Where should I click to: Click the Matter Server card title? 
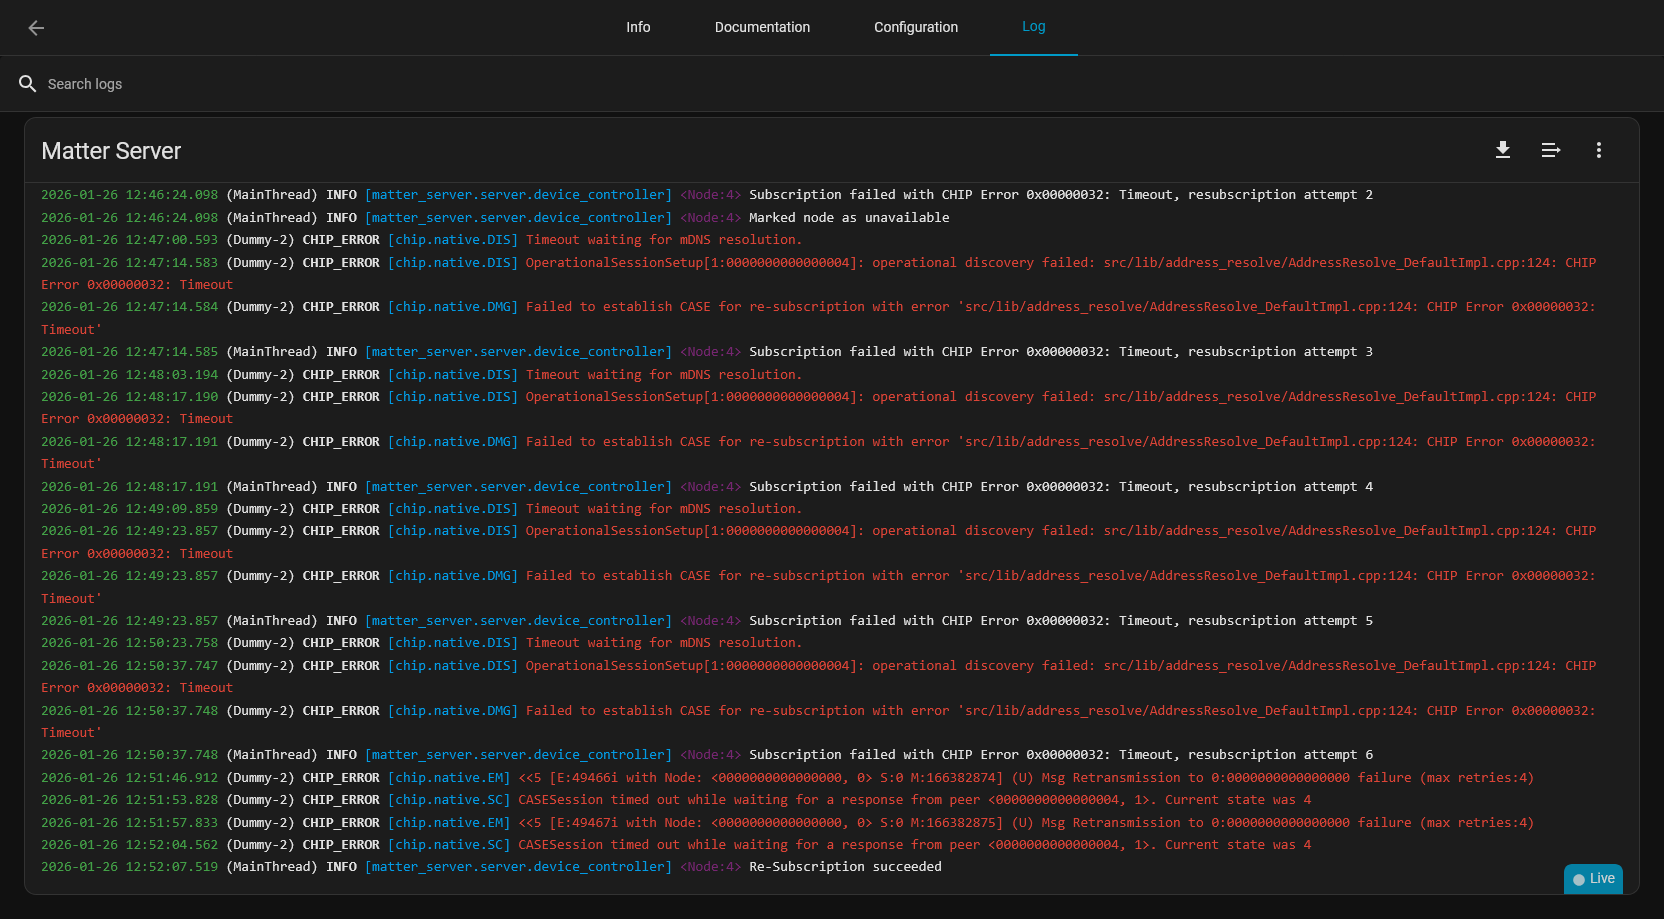coord(111,151)
